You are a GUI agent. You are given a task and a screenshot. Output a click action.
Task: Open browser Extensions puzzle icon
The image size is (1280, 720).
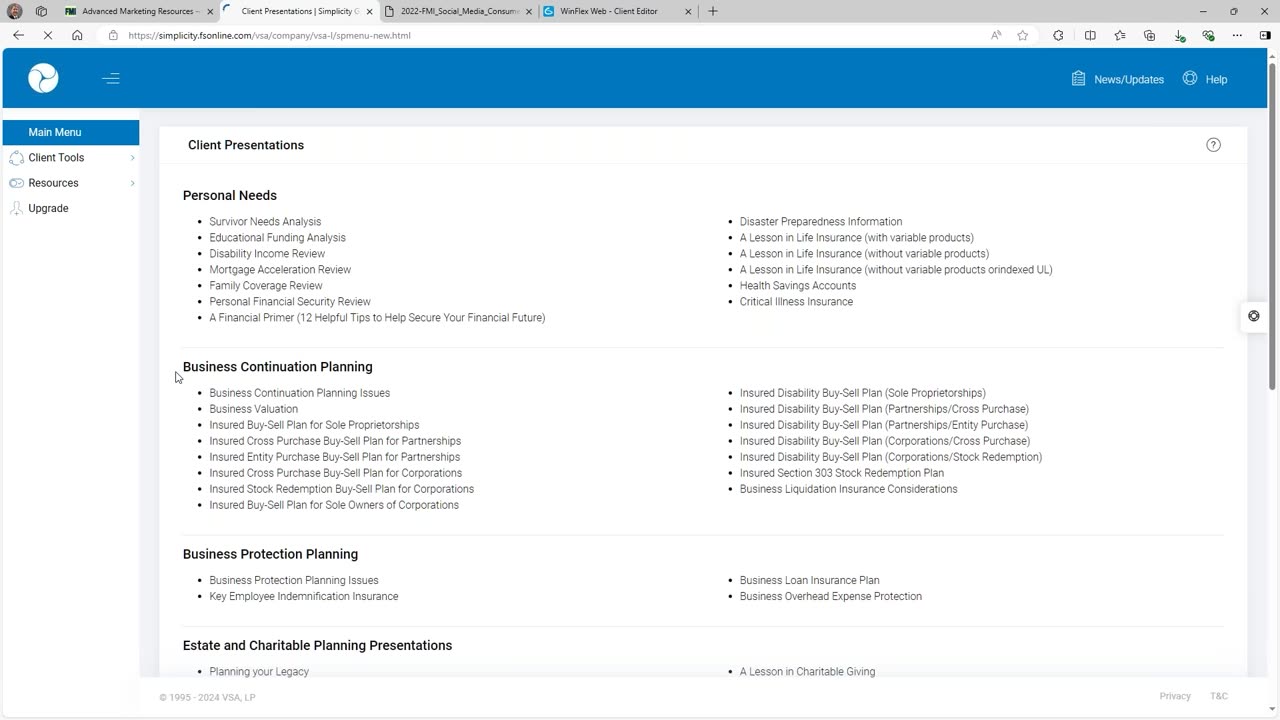[x=1058, y=35]
